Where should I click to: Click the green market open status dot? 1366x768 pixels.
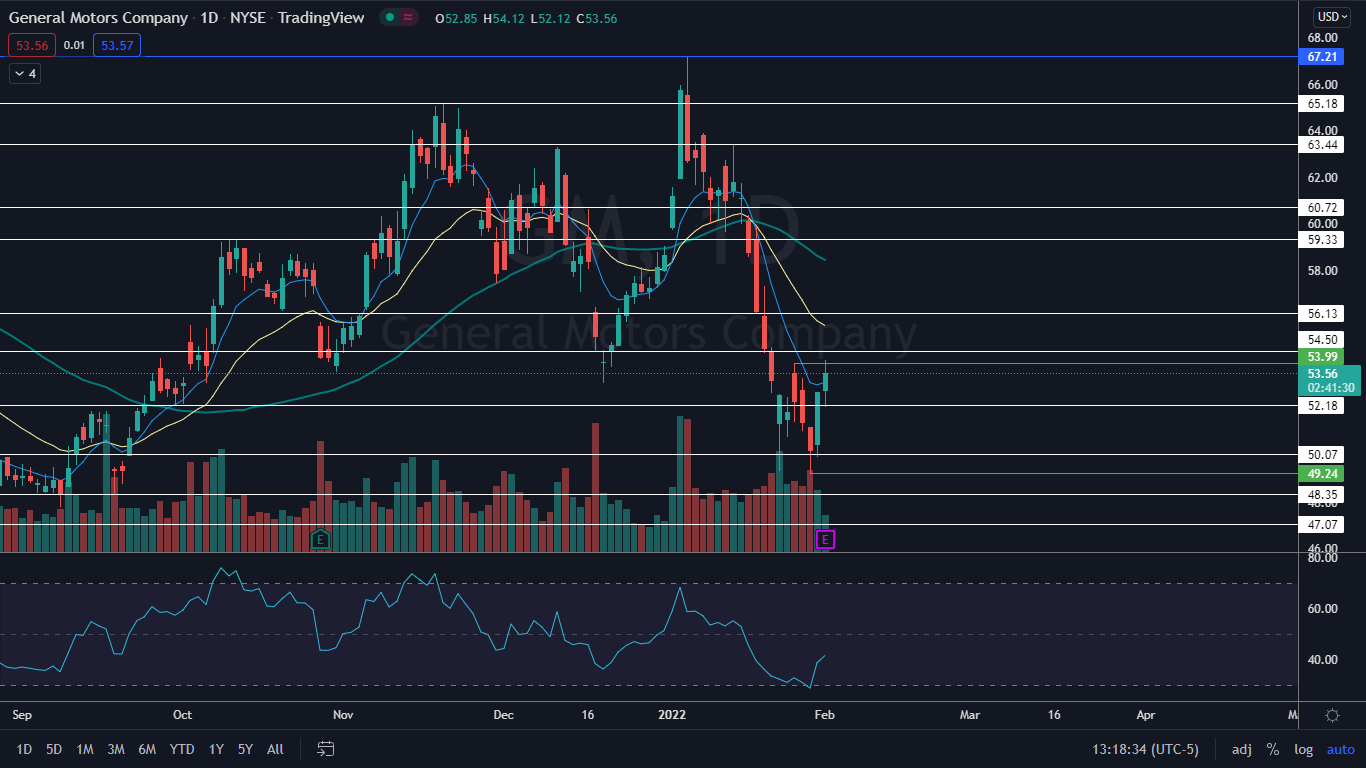pos(390,17)
